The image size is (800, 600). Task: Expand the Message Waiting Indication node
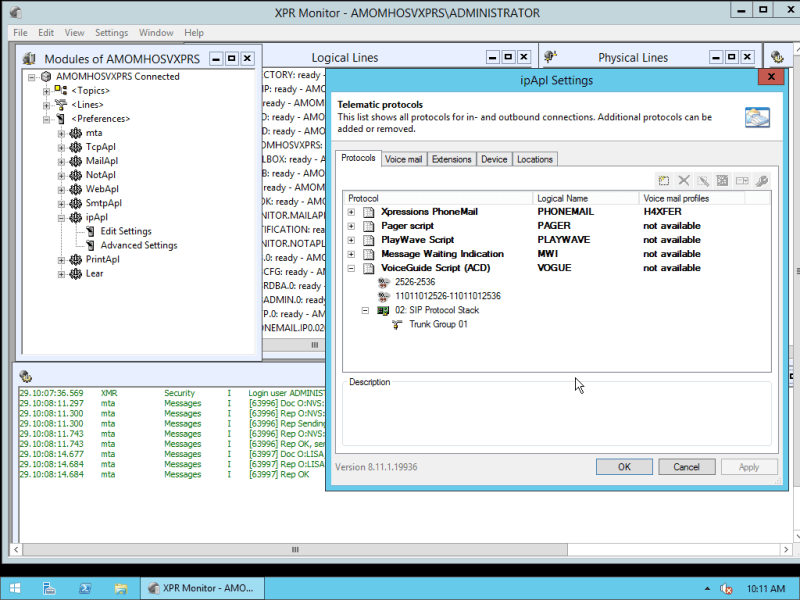click(351, 254)
